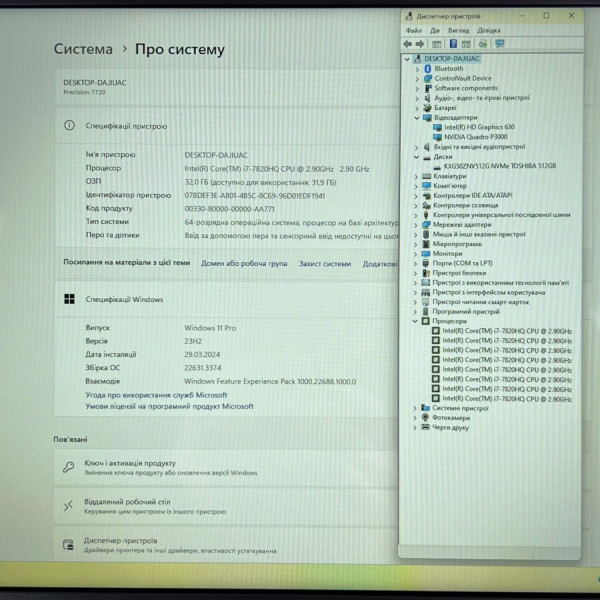The image size is (600, 600).
Task: Click the blue Help icon in Device Manager toolbar
Action: pos(453,44)
